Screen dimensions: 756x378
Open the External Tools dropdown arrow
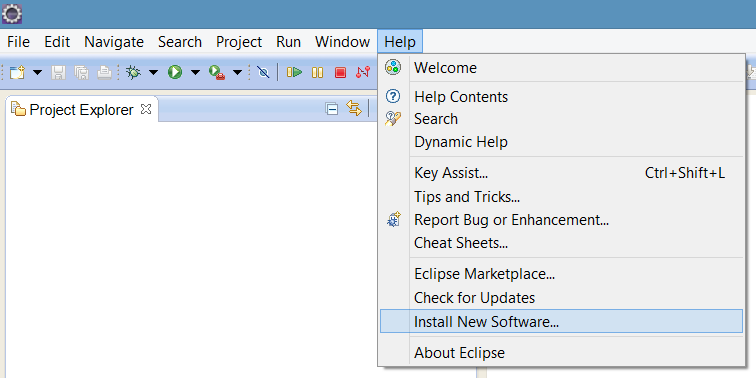click(x=237, y=73)
